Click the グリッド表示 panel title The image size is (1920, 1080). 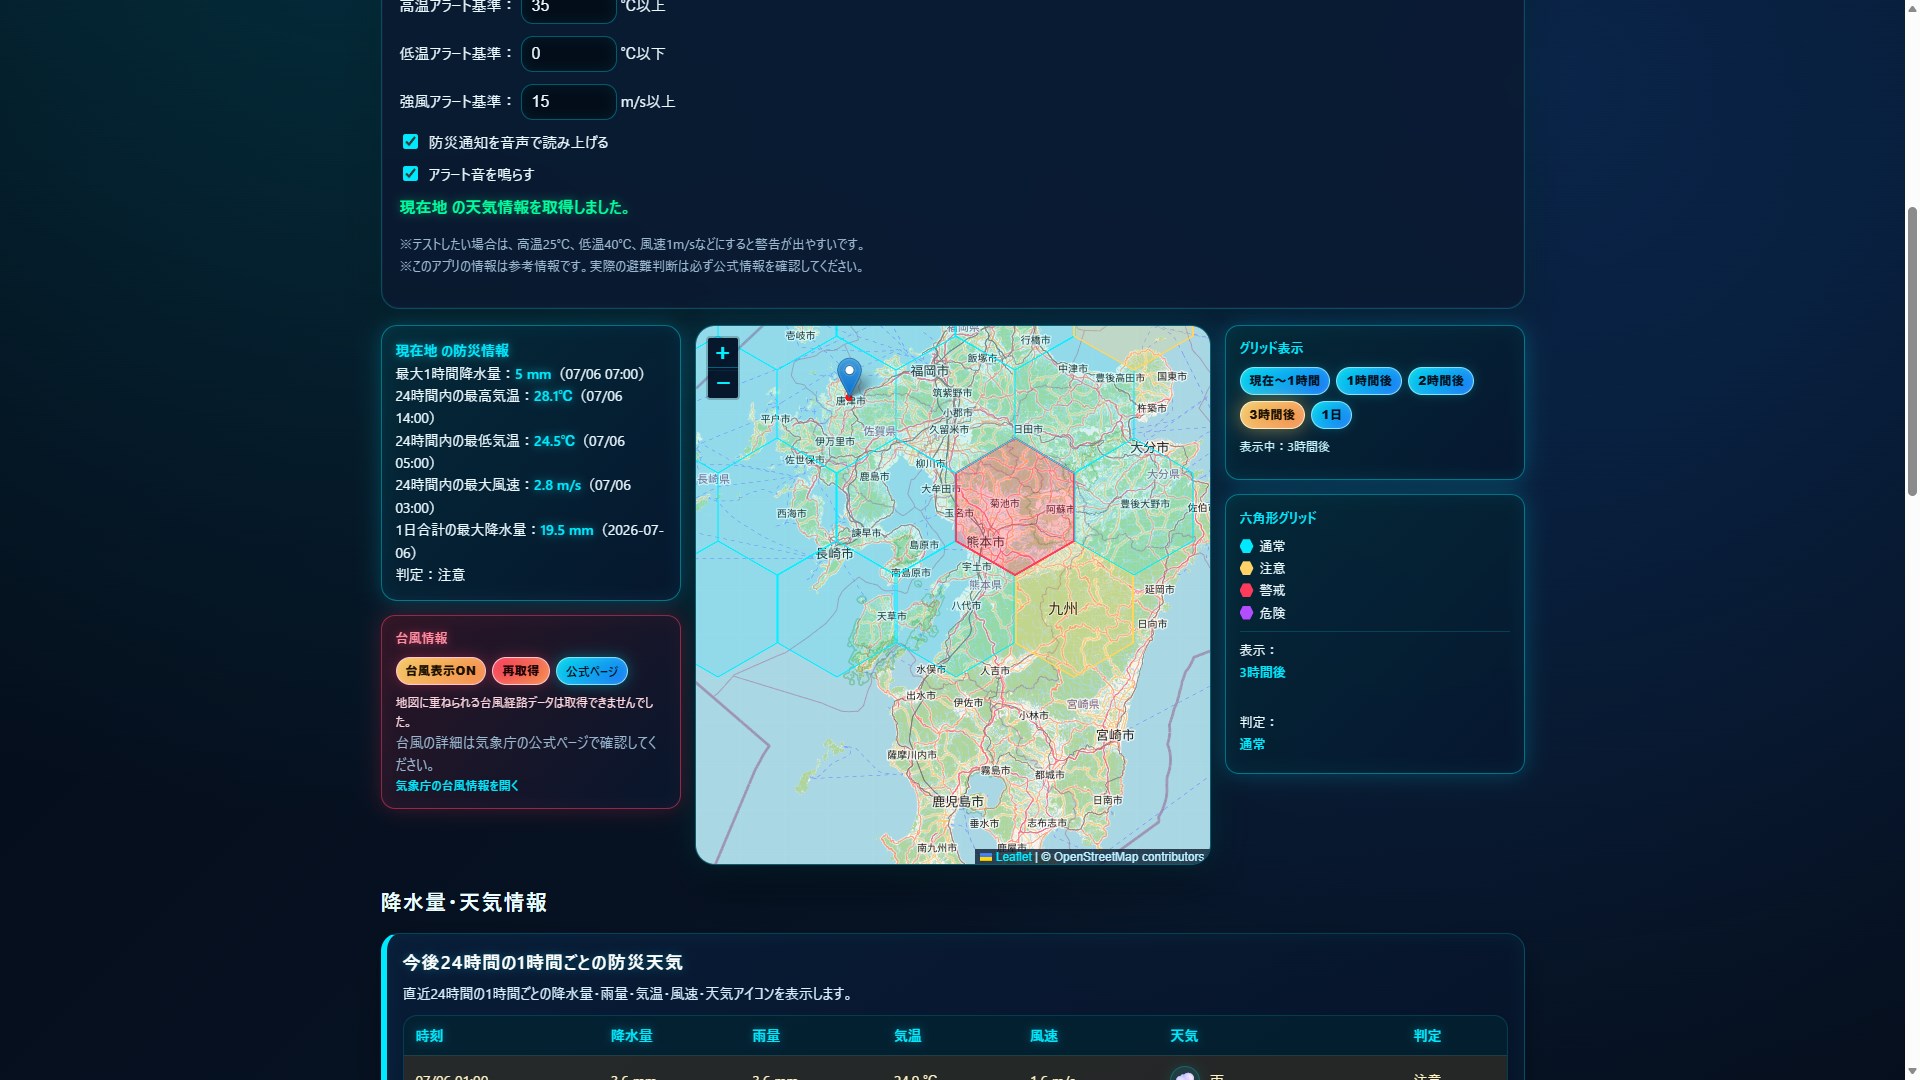1271,348
